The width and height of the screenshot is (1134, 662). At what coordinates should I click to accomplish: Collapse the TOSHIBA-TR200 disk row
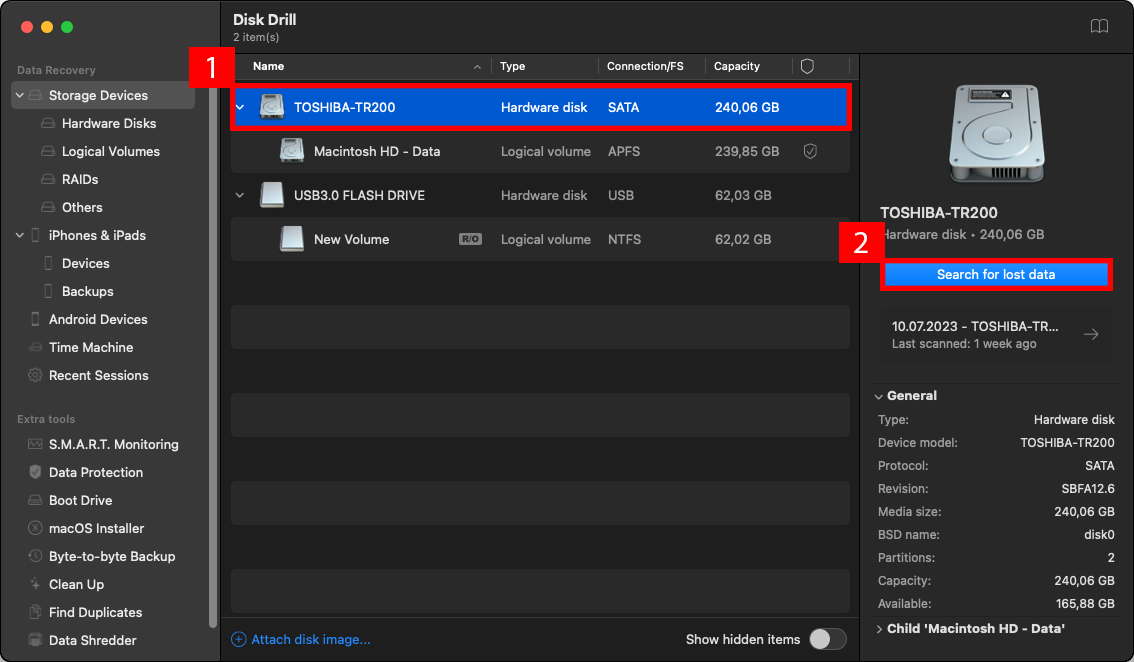click(240, 107)
